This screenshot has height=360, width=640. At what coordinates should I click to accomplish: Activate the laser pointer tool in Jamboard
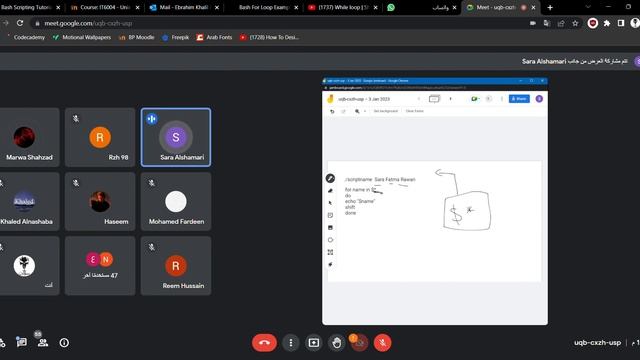(330, 264)
